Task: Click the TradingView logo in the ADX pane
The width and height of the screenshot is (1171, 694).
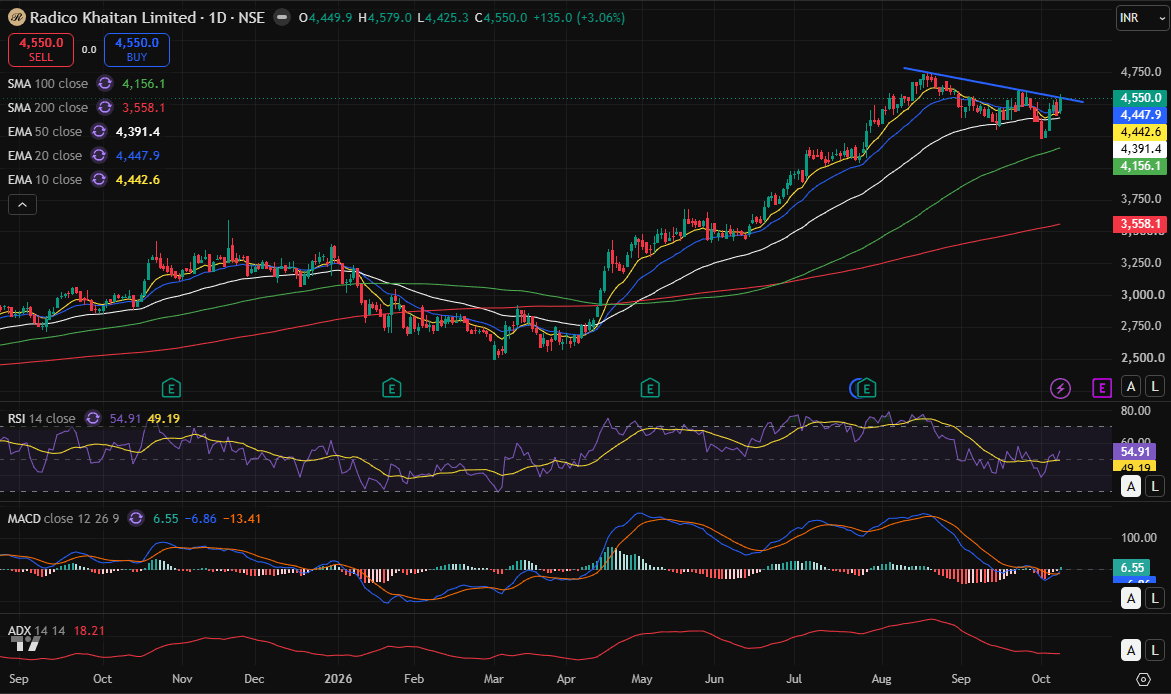Action: (27, 644)
